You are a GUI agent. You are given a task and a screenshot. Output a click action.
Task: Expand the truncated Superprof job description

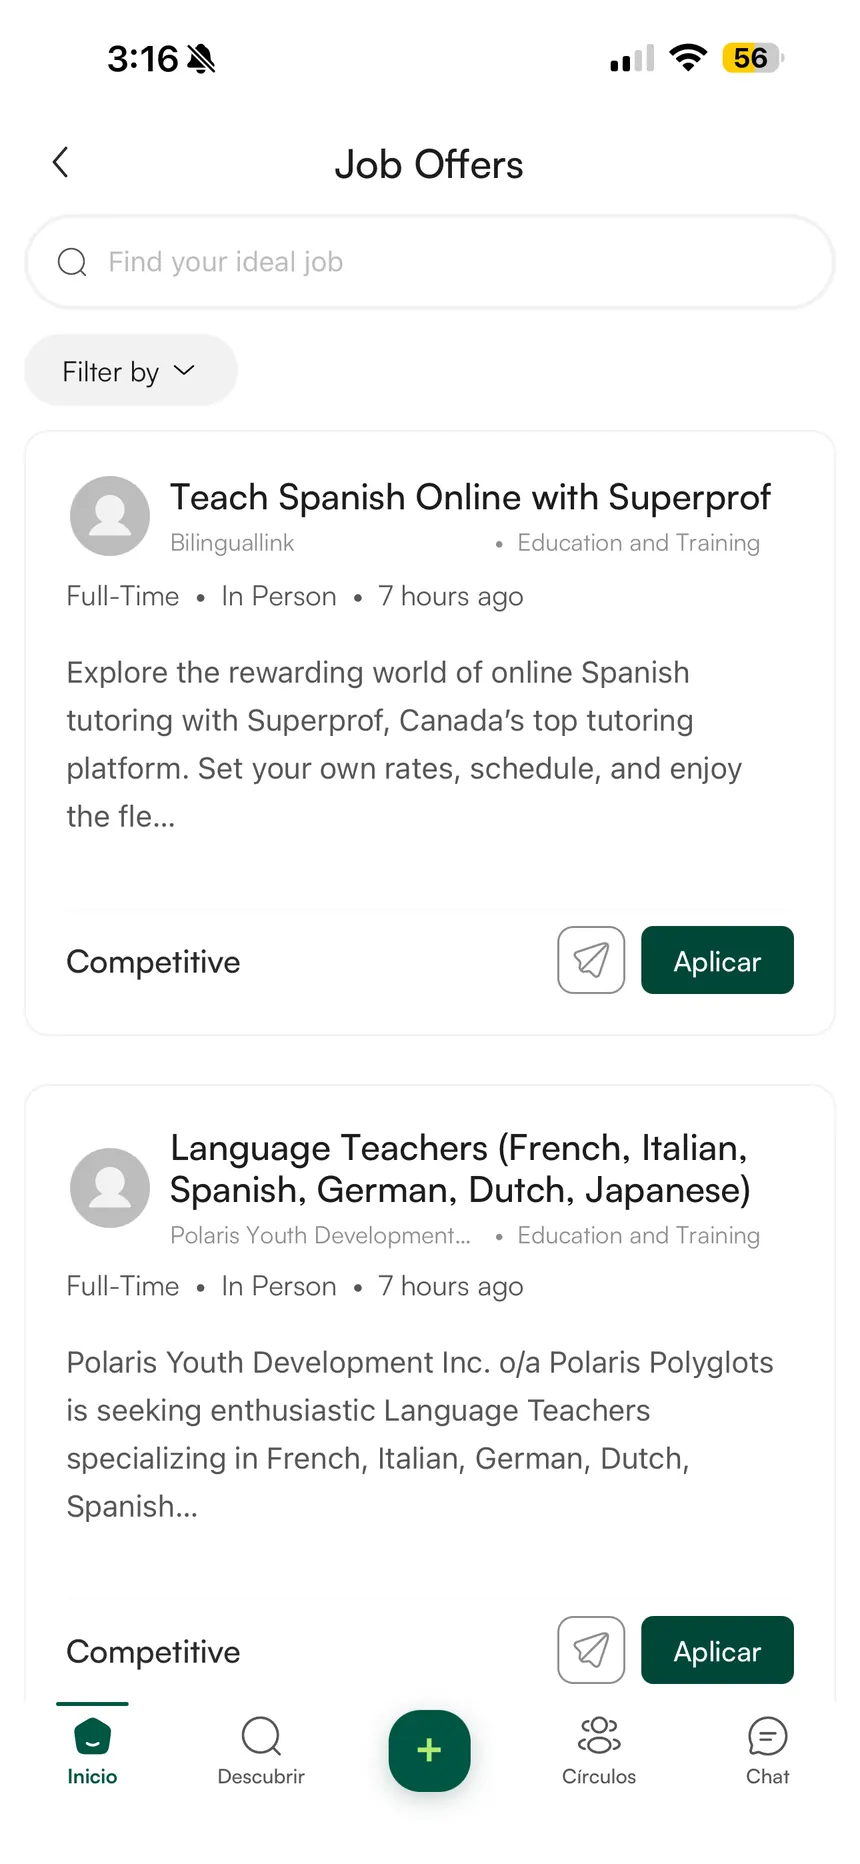404,744
